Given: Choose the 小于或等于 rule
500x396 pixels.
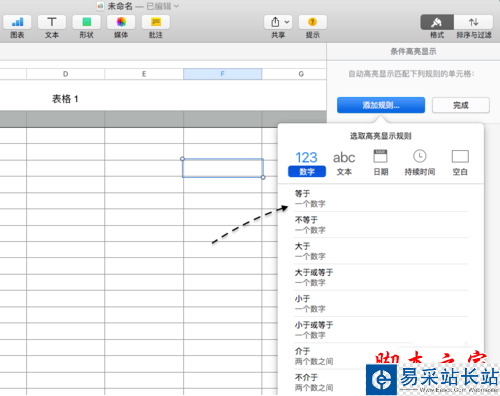Looking at the screenshot, I should click(x=381, y=330).
